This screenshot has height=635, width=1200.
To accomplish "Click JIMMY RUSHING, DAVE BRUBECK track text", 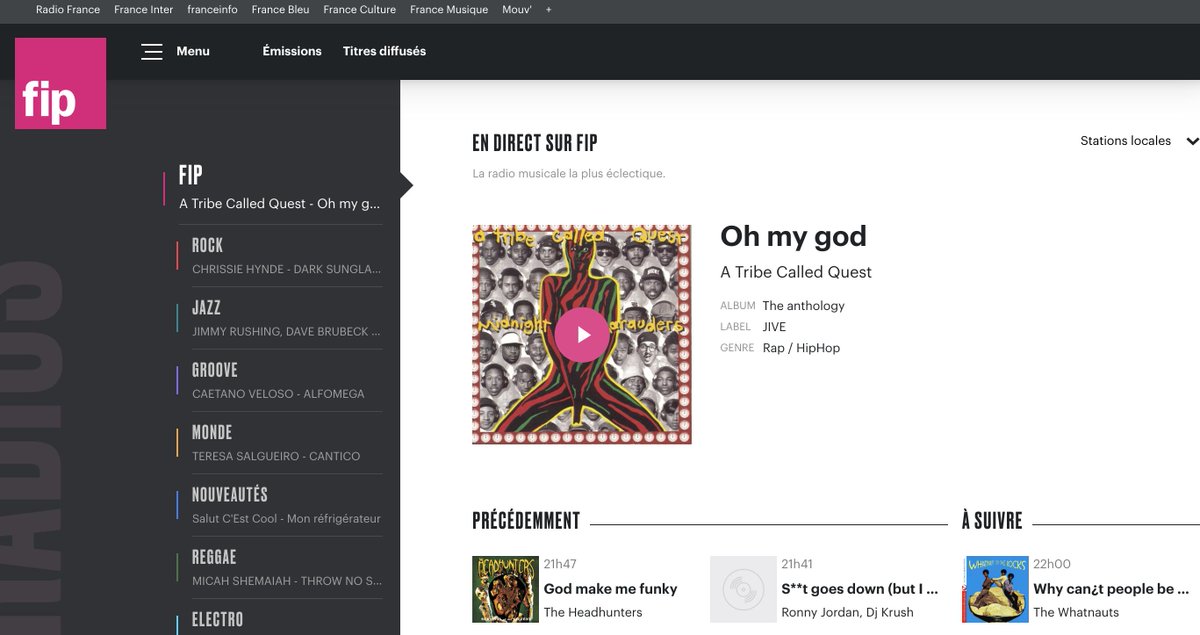I will pos(286,331).
